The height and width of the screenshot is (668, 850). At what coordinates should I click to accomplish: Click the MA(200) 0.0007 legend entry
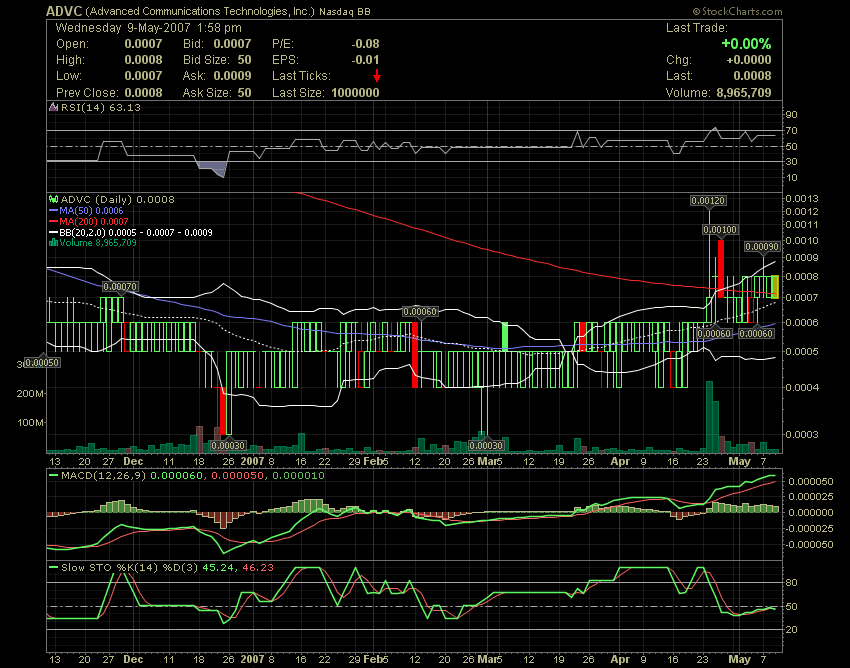[x=93, y=221]
